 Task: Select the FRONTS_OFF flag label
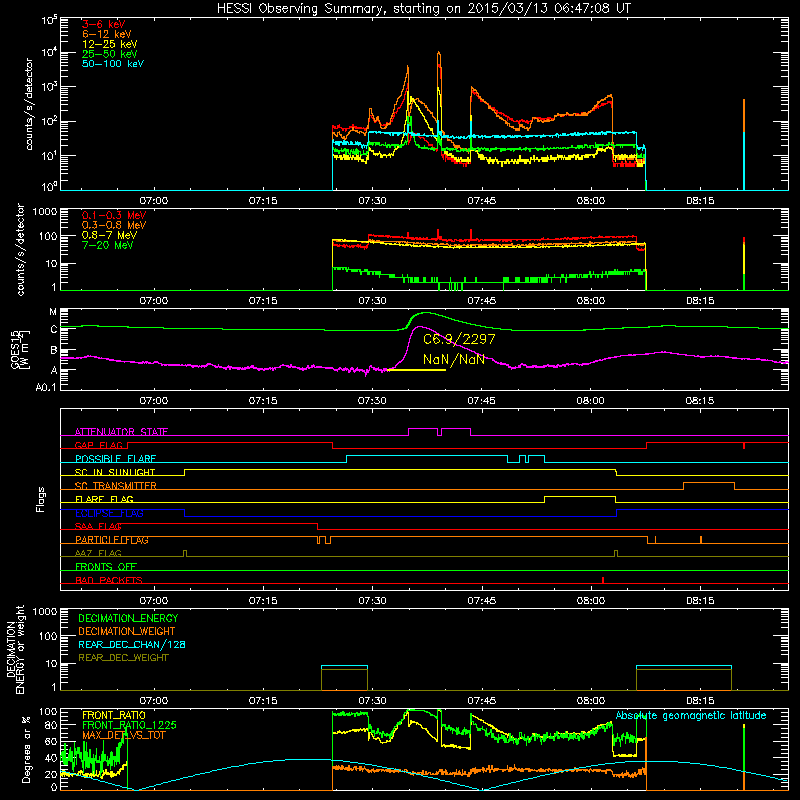(x=106, y=567)
